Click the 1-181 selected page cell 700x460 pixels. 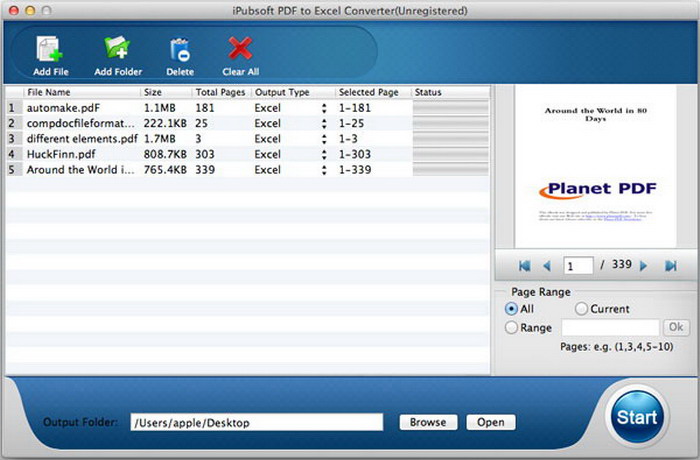(355, 108)
